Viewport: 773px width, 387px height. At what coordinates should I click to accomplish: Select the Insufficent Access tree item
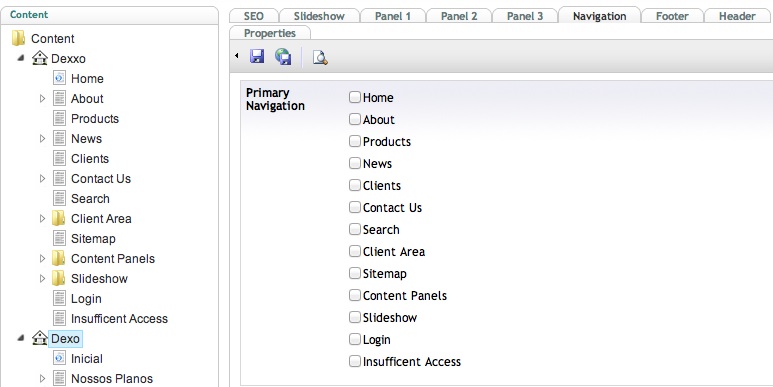[x=119, y=318]
